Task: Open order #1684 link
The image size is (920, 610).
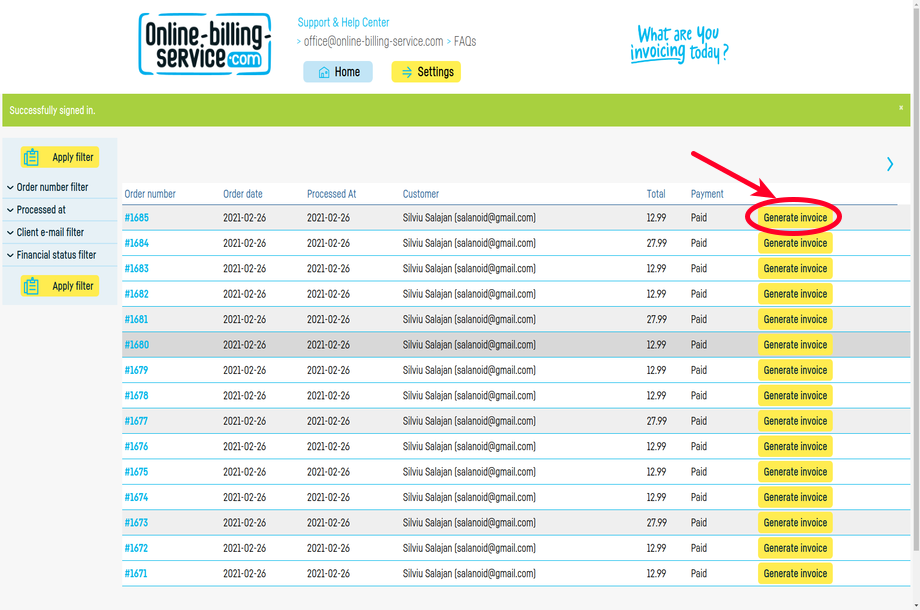Action: pyautogui.click(x=137, y=243)
